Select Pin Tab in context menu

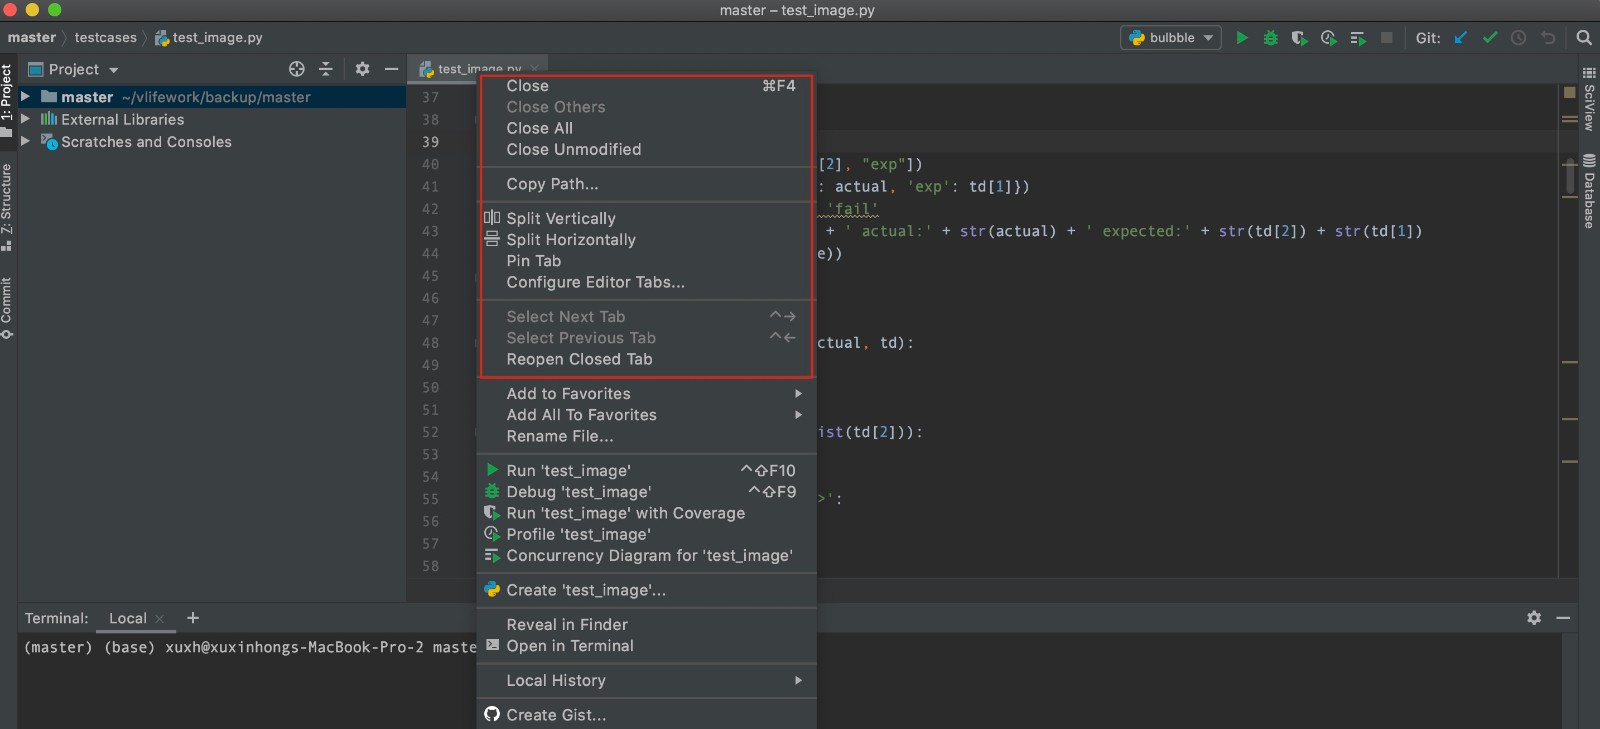pos(646,261)
